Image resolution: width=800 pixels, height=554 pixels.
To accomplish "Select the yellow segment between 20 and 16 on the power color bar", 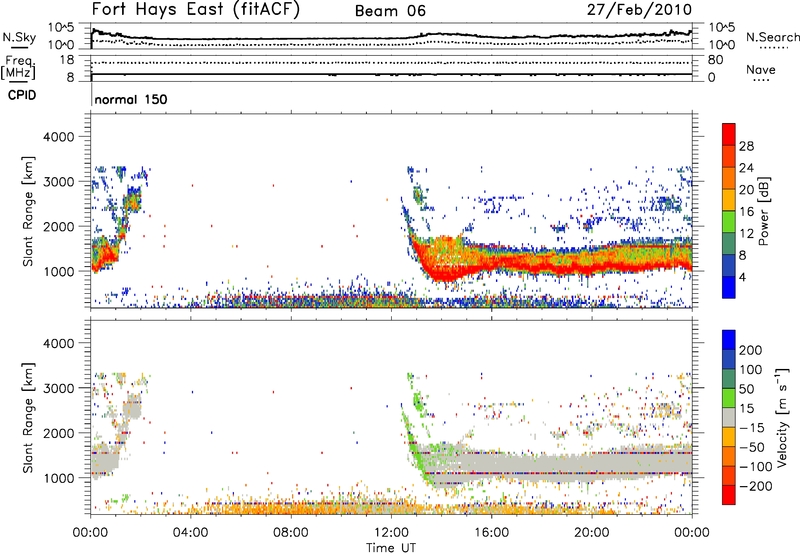I will (x=729, y=200).
